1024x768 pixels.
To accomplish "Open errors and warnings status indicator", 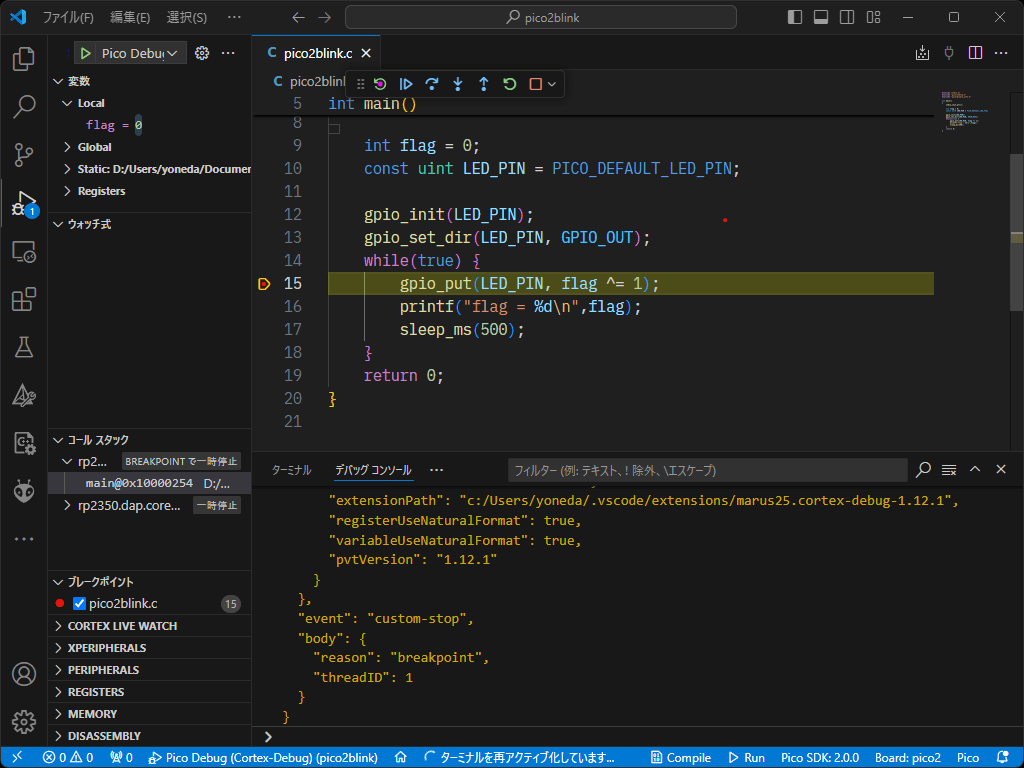I will (x=68, y=758).
